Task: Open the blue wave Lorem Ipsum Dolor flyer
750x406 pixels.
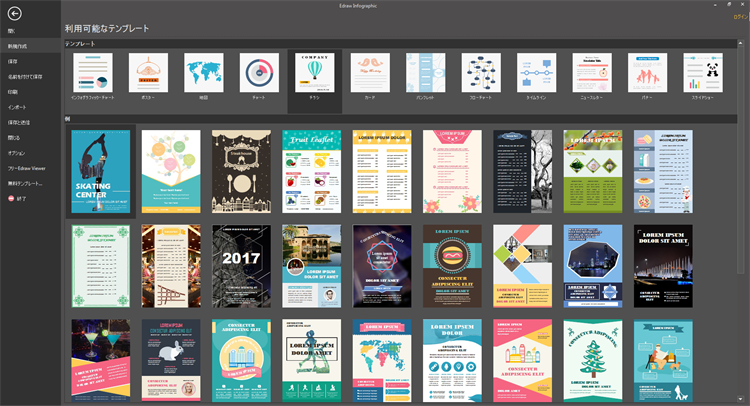Action: tap(452, 361)
